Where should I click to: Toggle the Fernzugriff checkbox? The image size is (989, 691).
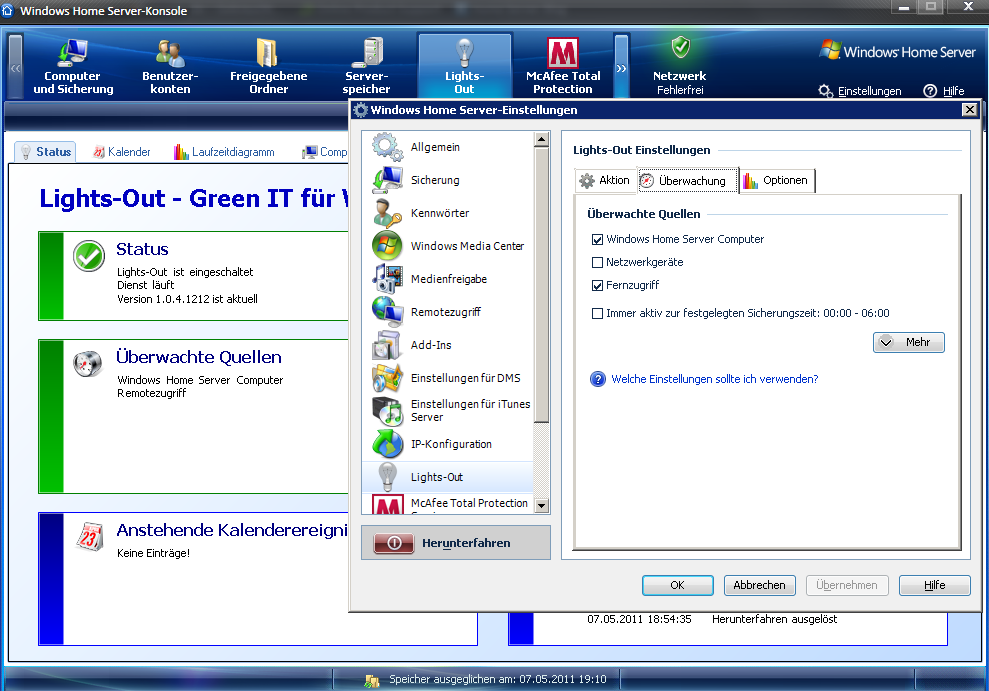click(598, 286)
